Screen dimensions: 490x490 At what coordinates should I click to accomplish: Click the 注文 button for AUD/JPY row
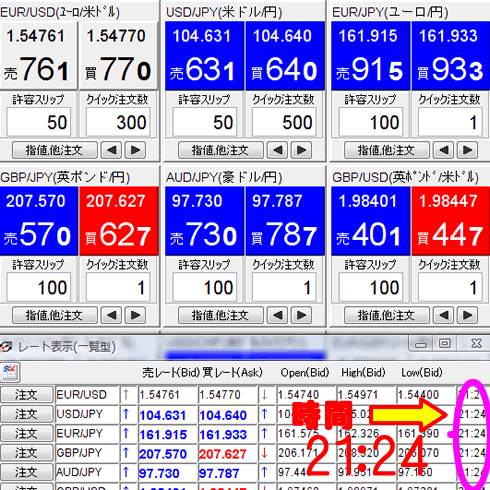(x=27, y=472)
